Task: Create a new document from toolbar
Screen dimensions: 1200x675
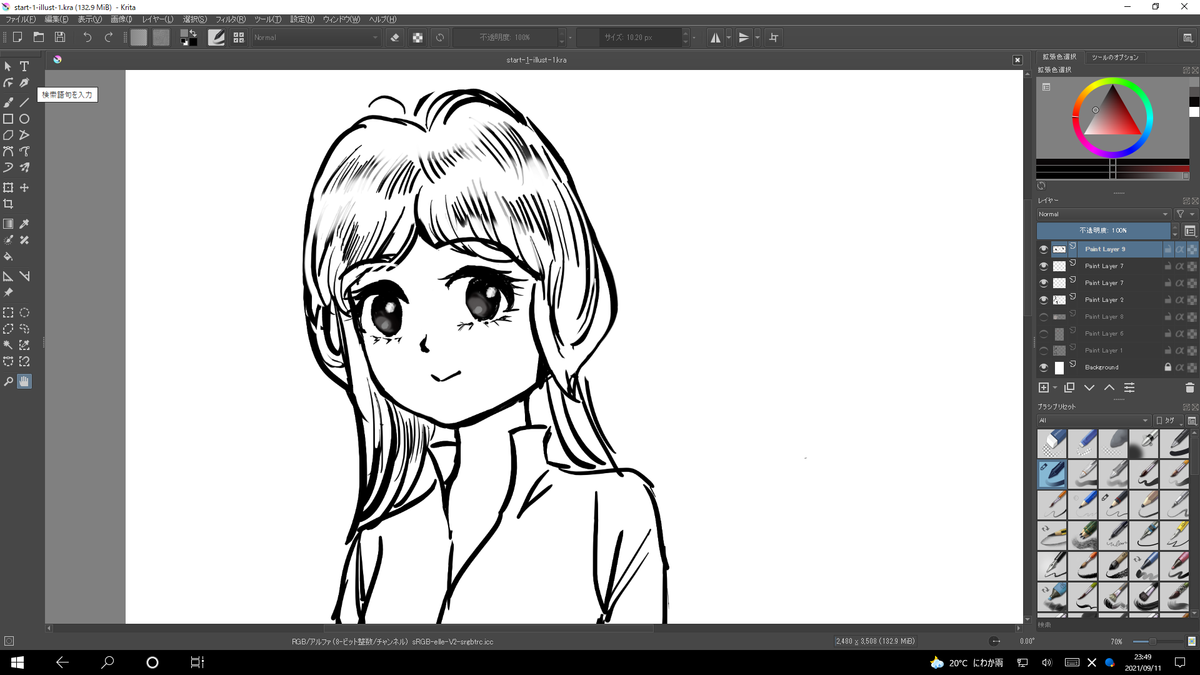Action: [x=17, y=37]
